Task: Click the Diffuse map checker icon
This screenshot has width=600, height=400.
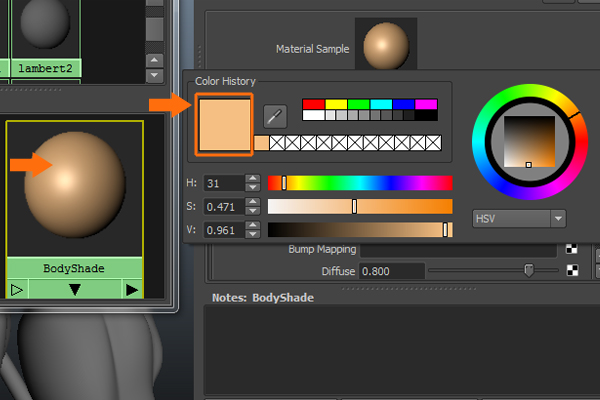Action: pyautogui.click(x=573, y=270)
